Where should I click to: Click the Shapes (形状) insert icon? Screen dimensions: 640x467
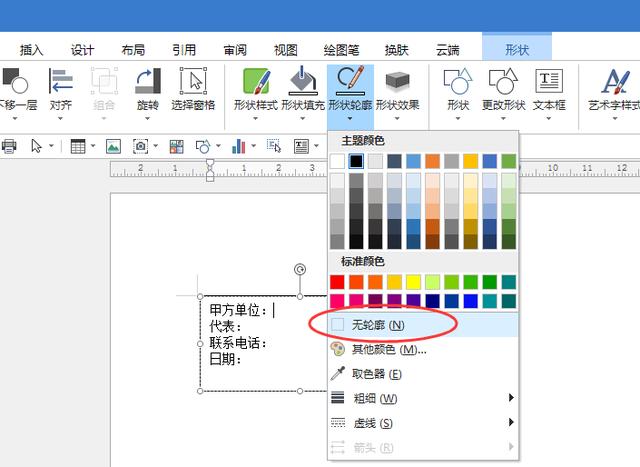458,81
